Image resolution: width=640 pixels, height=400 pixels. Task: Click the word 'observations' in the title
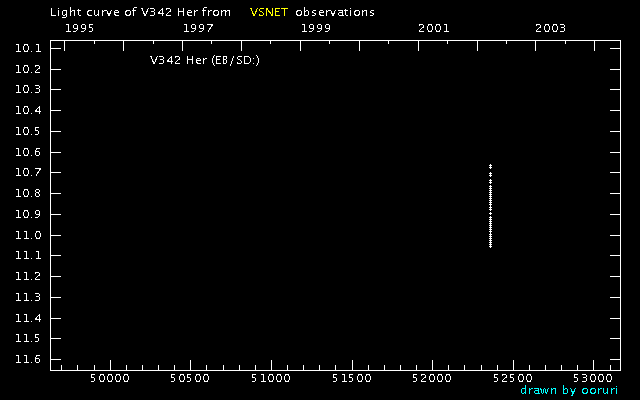[x=335, y=12]
